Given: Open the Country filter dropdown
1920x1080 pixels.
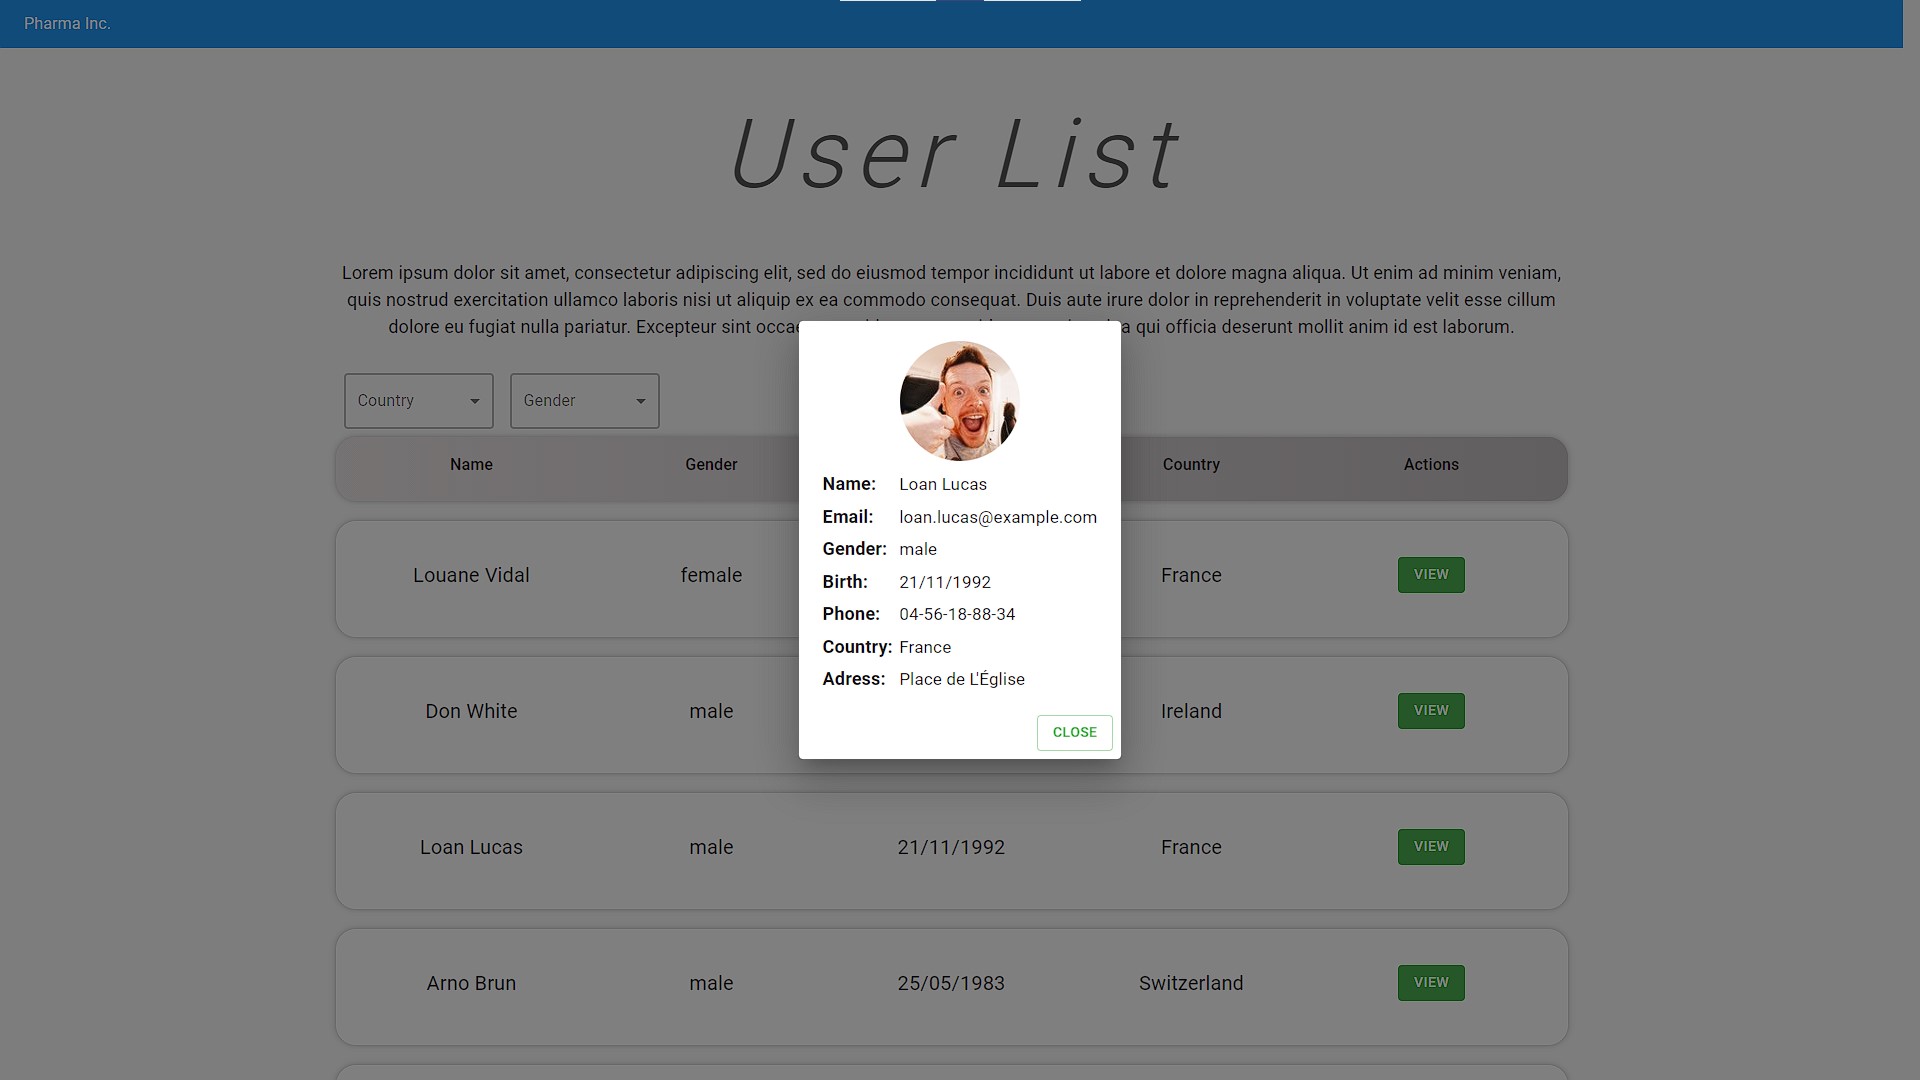Looking at the screenshot, I should click(x=418, y=401).
